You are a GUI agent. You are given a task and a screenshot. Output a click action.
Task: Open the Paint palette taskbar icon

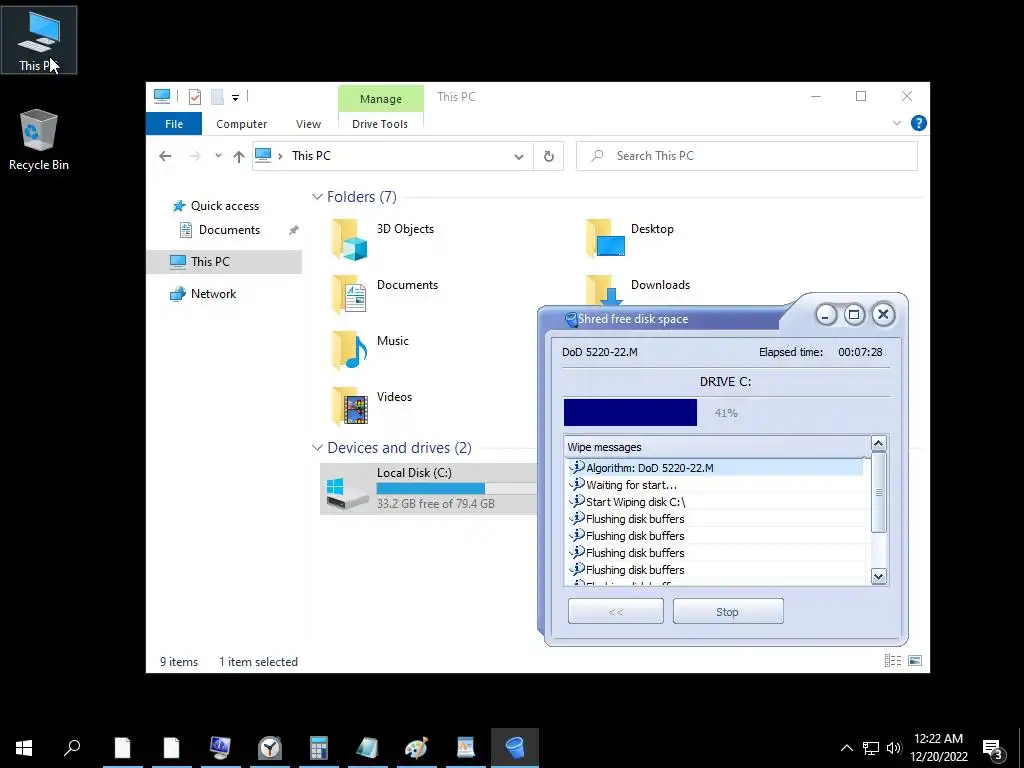point(417,748)
